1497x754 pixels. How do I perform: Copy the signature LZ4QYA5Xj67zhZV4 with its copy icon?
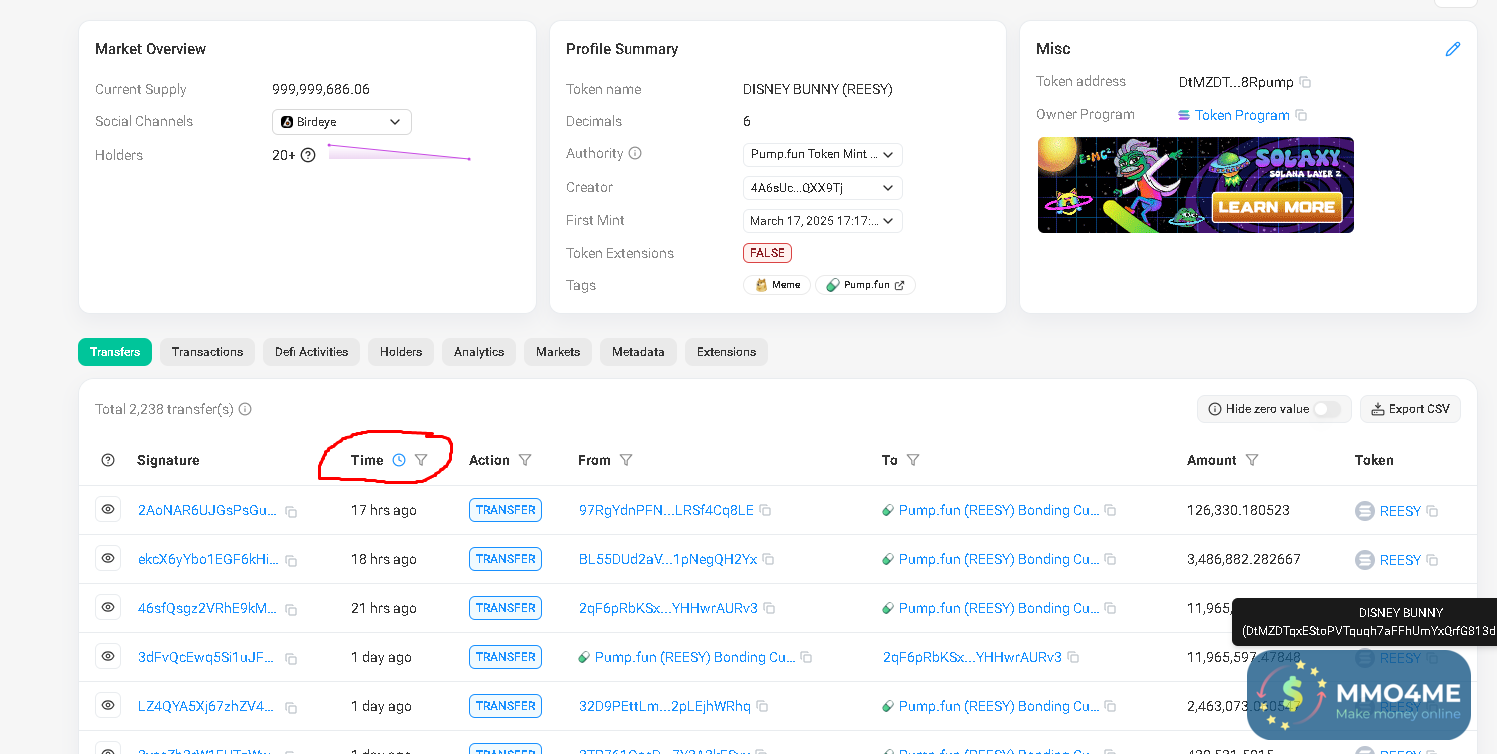tap(291, 708)
